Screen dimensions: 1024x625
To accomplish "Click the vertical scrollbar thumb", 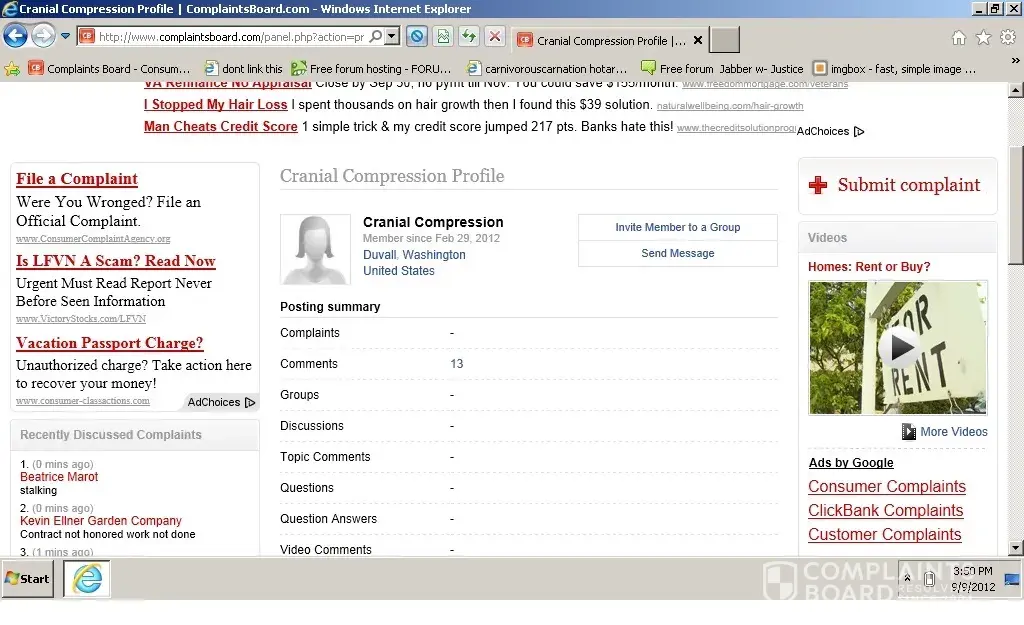I will click(1016, 205).
